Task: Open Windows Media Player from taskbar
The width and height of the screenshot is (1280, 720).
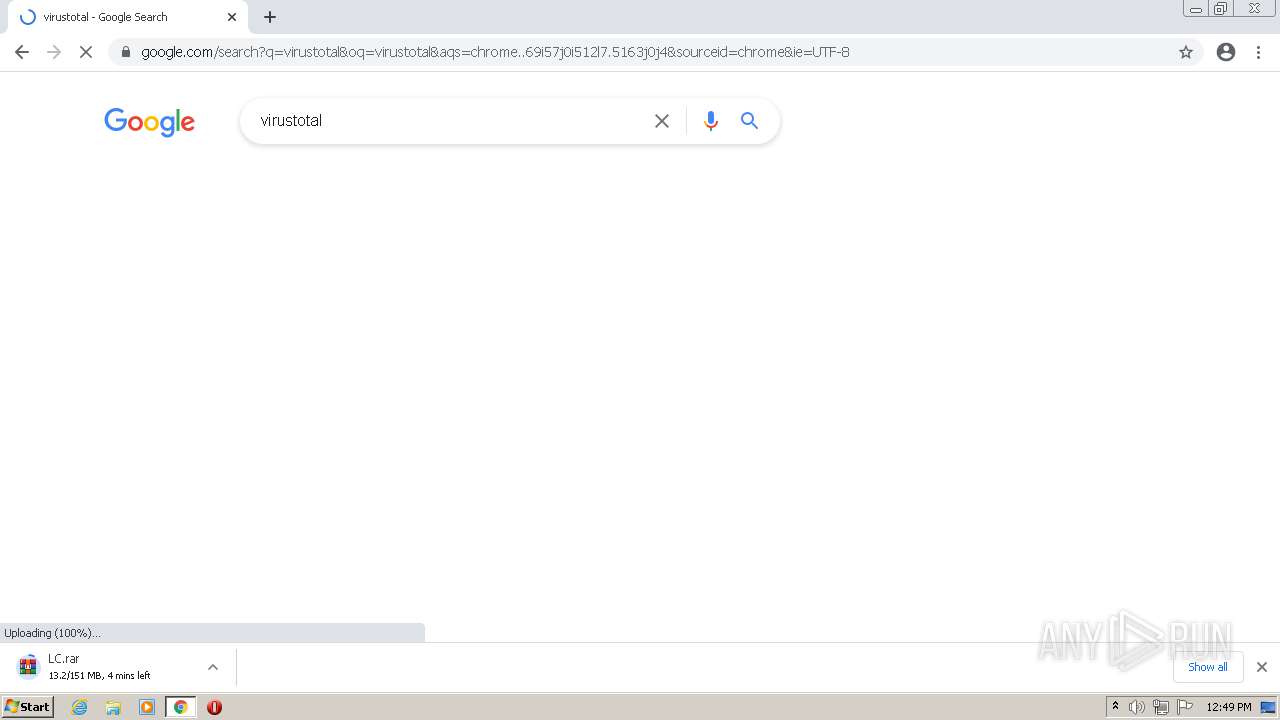Action: click(x=147, y=707)
